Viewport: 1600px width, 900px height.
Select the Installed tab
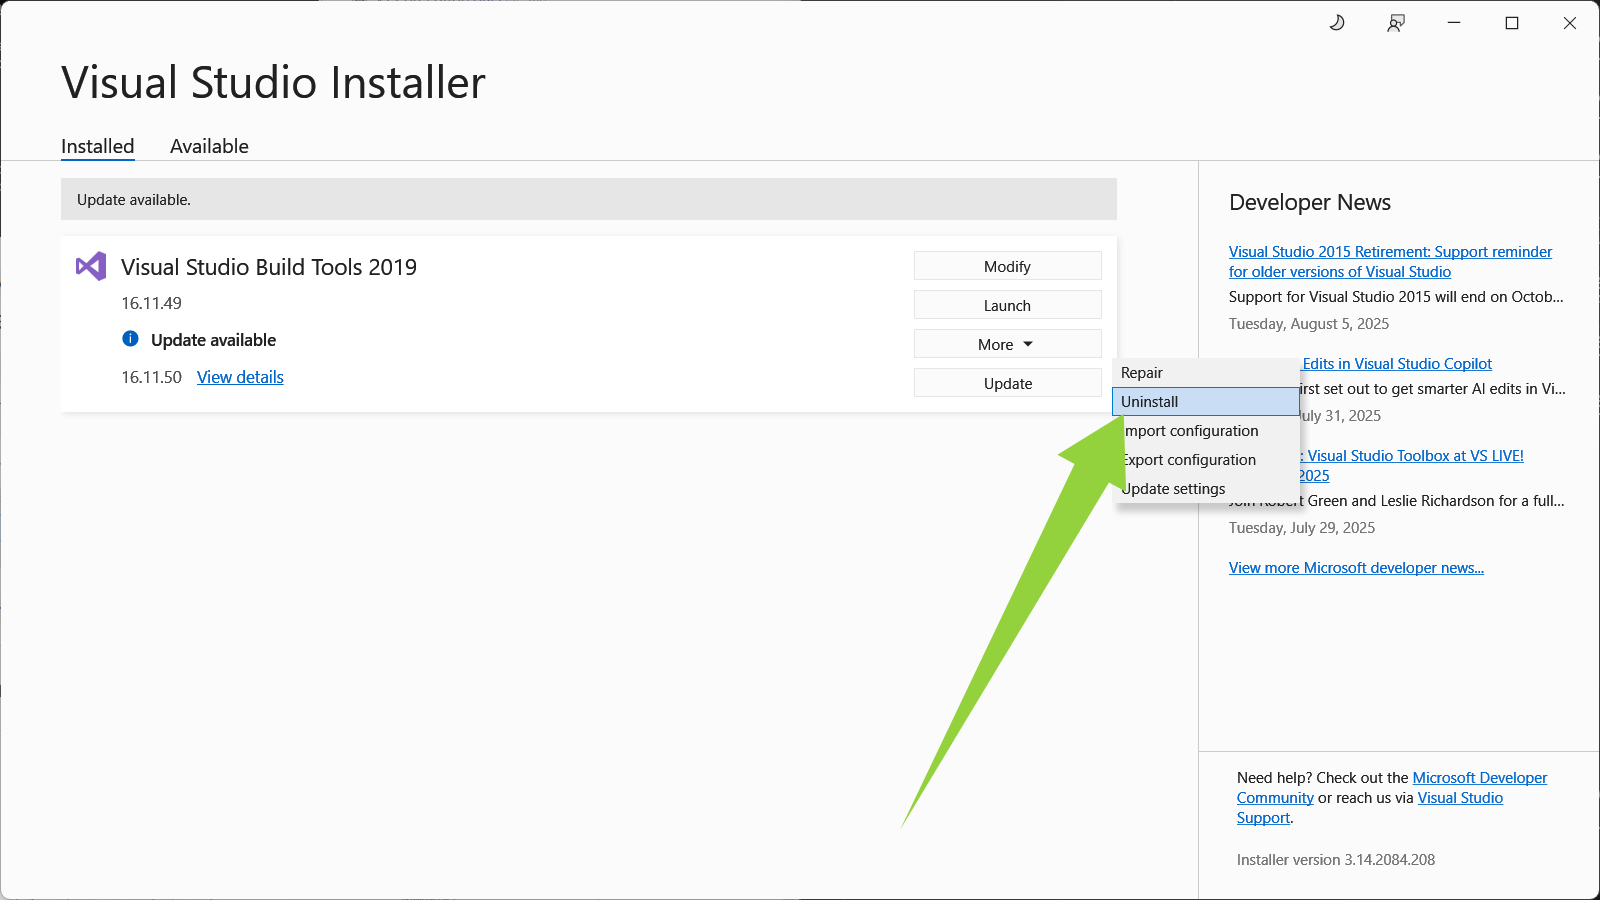(x=97, y=146)
